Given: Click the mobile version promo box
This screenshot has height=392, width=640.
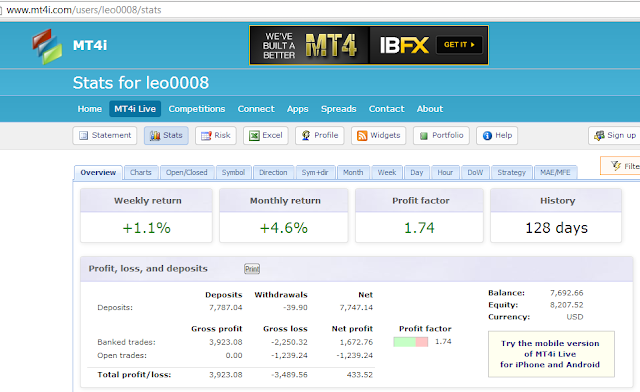Looking at the screenshot, I should coord(551,354).
